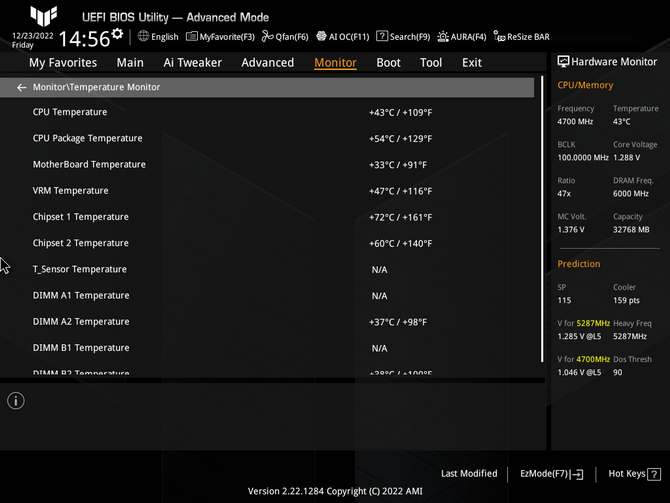Open Exit tab
This screenshot has width=670, height=503.
472,63
